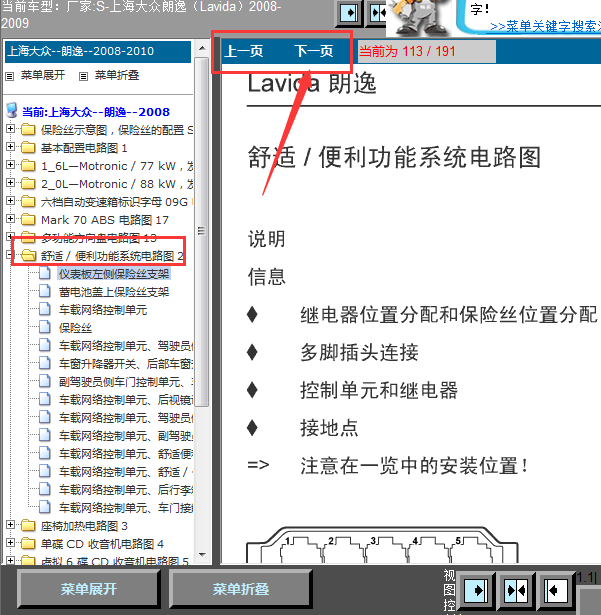Select 副驾驶员侧车门控制单元 tree item
Image resolution: width=601 pixels, height=615 pixels.
126,382
